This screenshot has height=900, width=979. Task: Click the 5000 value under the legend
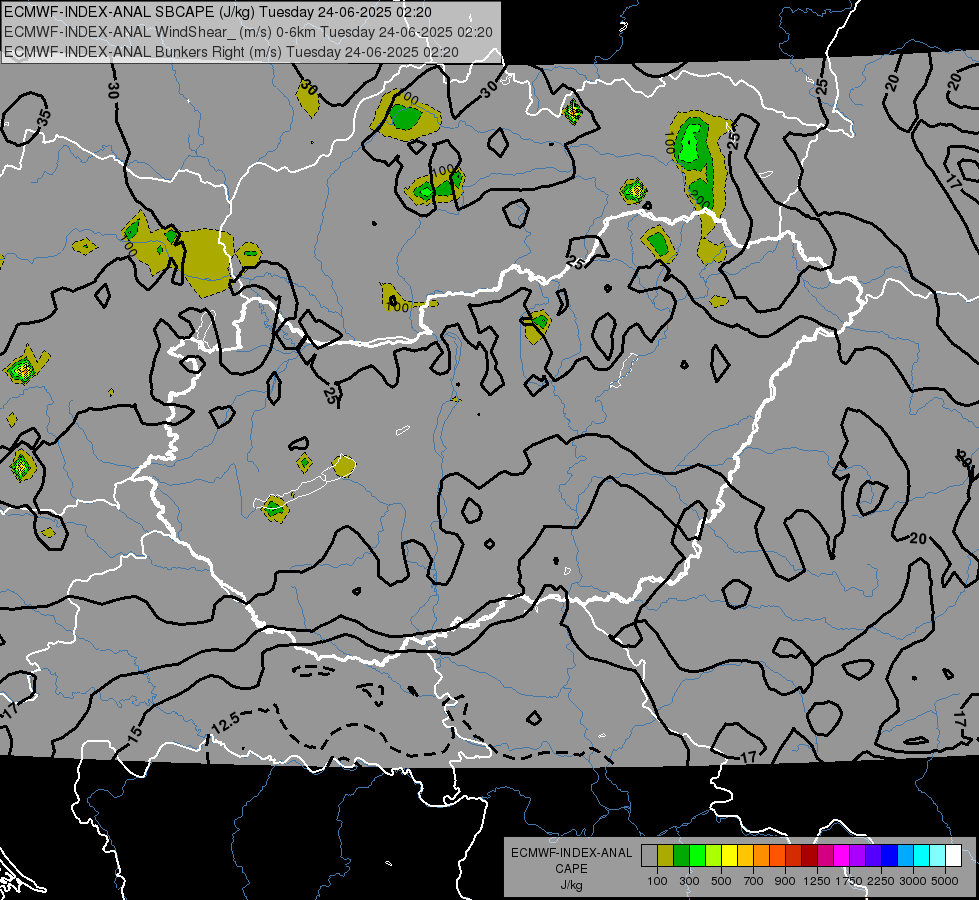(x=945, y=881)
